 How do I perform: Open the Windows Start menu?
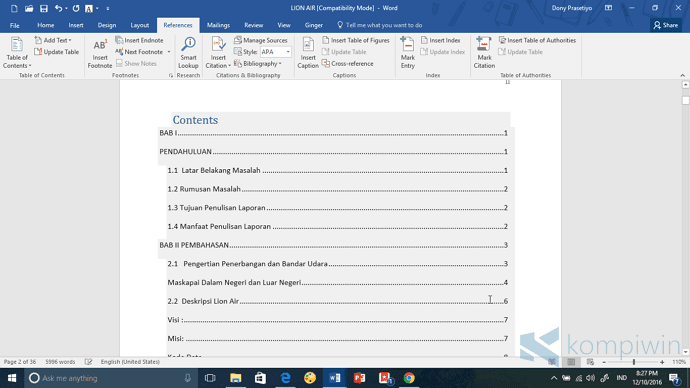[x=12, y=378]
